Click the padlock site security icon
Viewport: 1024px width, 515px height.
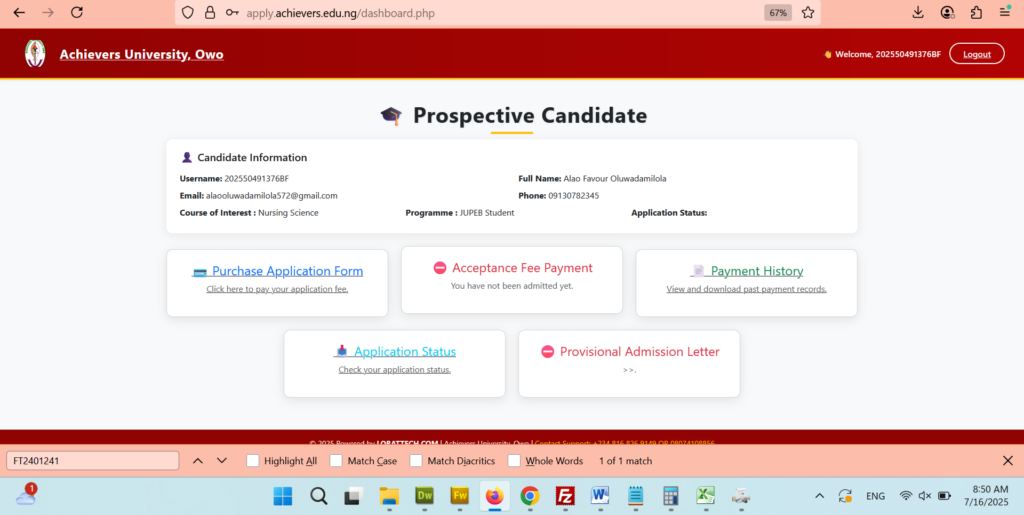point(210,12)
